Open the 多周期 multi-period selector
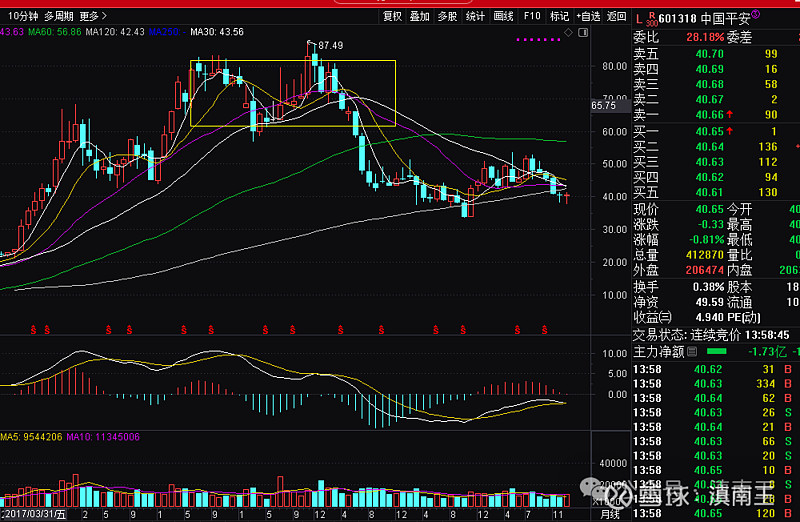This screenshot has width=800, height=522. point(59,16)
